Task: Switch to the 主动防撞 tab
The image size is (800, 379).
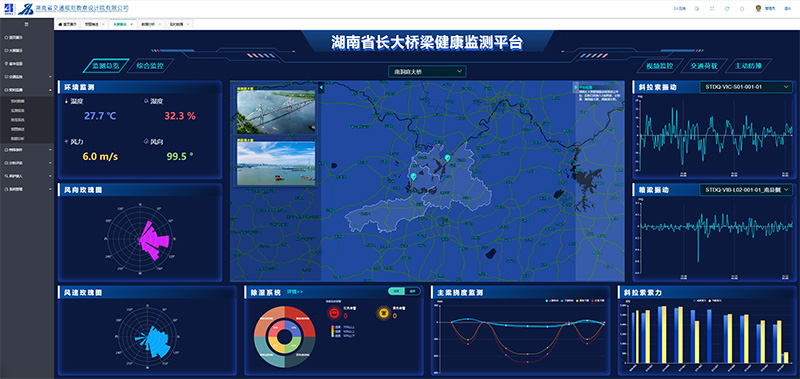Action: coord(748,66)
